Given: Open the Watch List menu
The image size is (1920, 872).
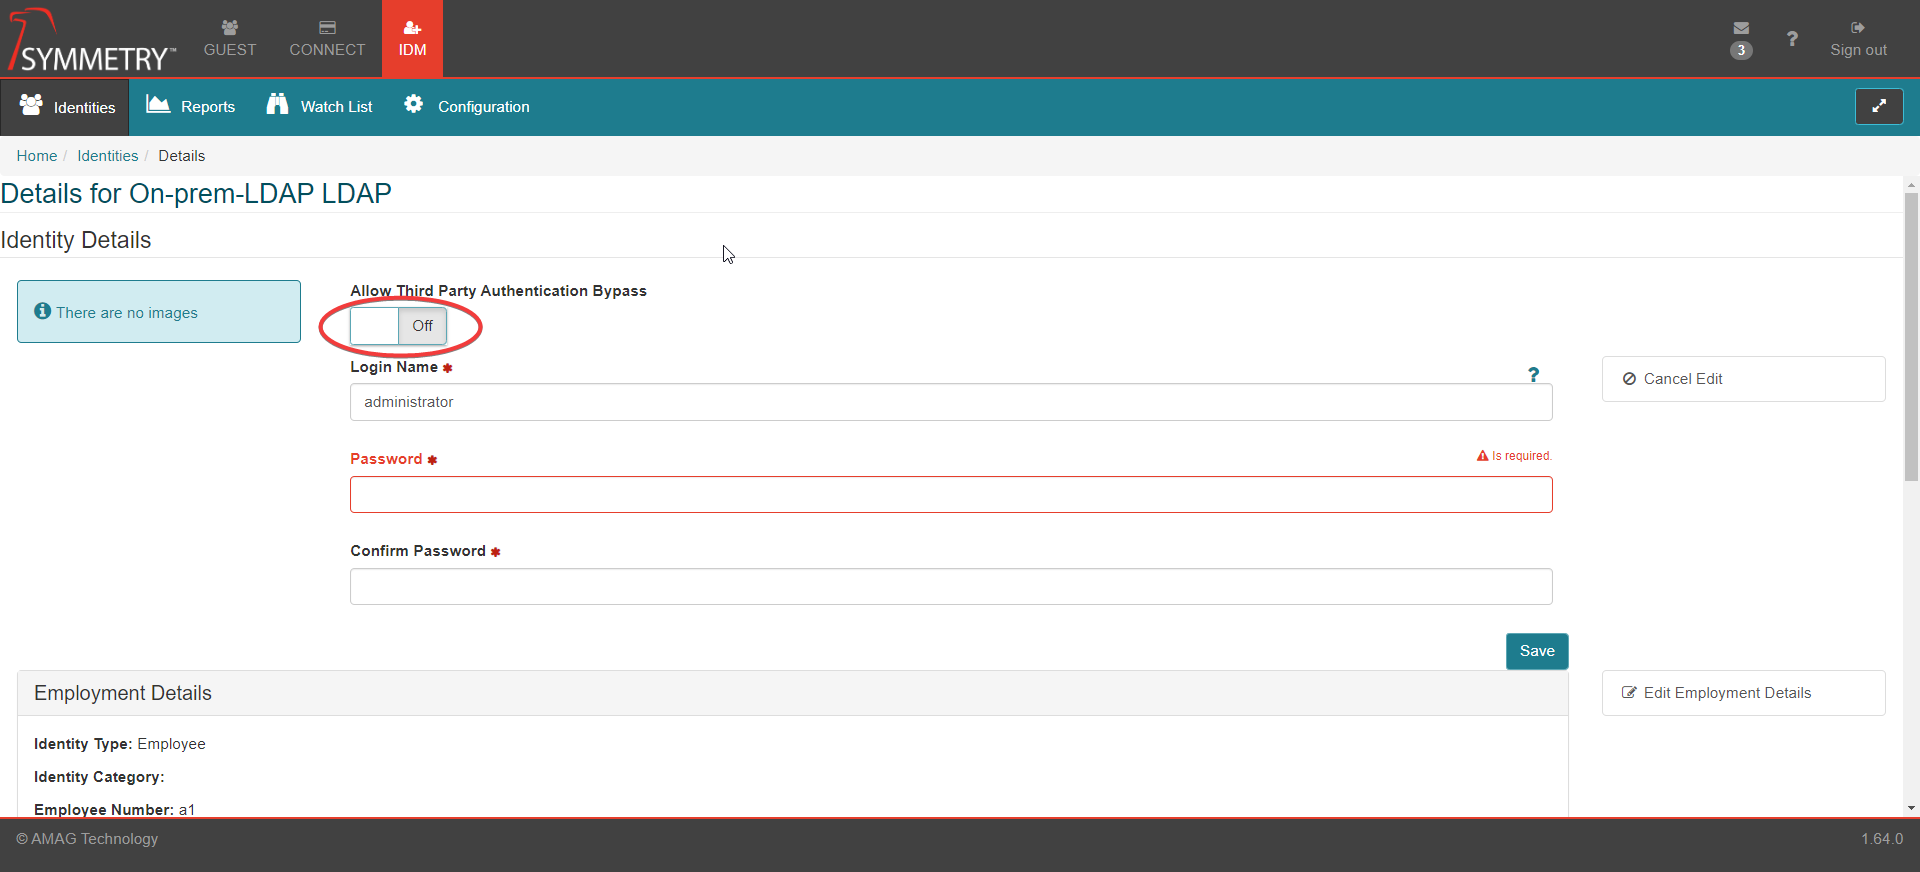Looking at the screenshot, I should pyautogui.click(x=320, y=106).
